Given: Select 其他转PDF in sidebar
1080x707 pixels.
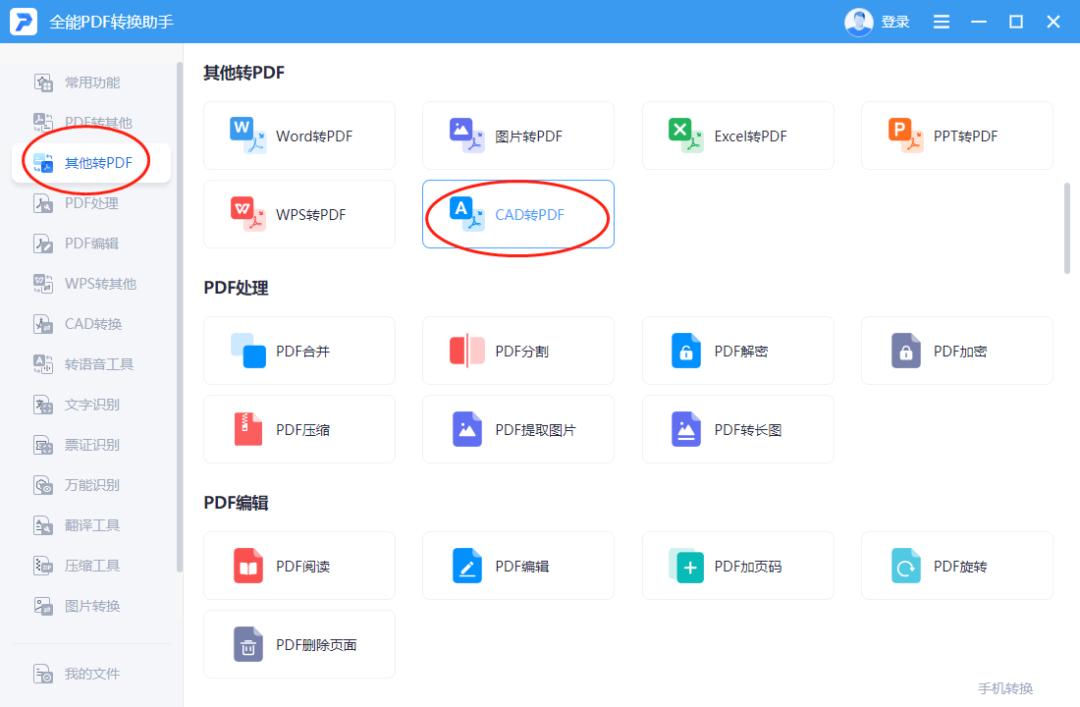Looking at the screenshot, I should click(91, 163).
